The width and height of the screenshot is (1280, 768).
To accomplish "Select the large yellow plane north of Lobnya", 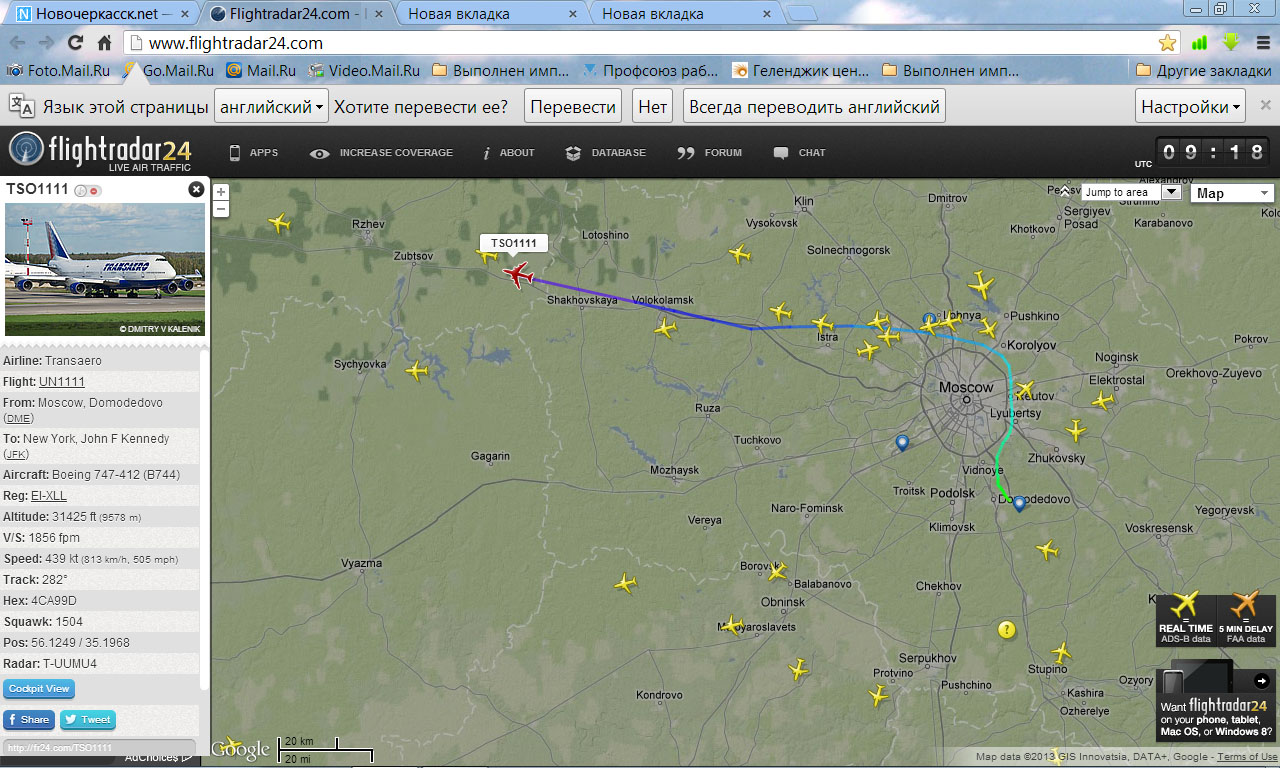I will tap(982, 287).
